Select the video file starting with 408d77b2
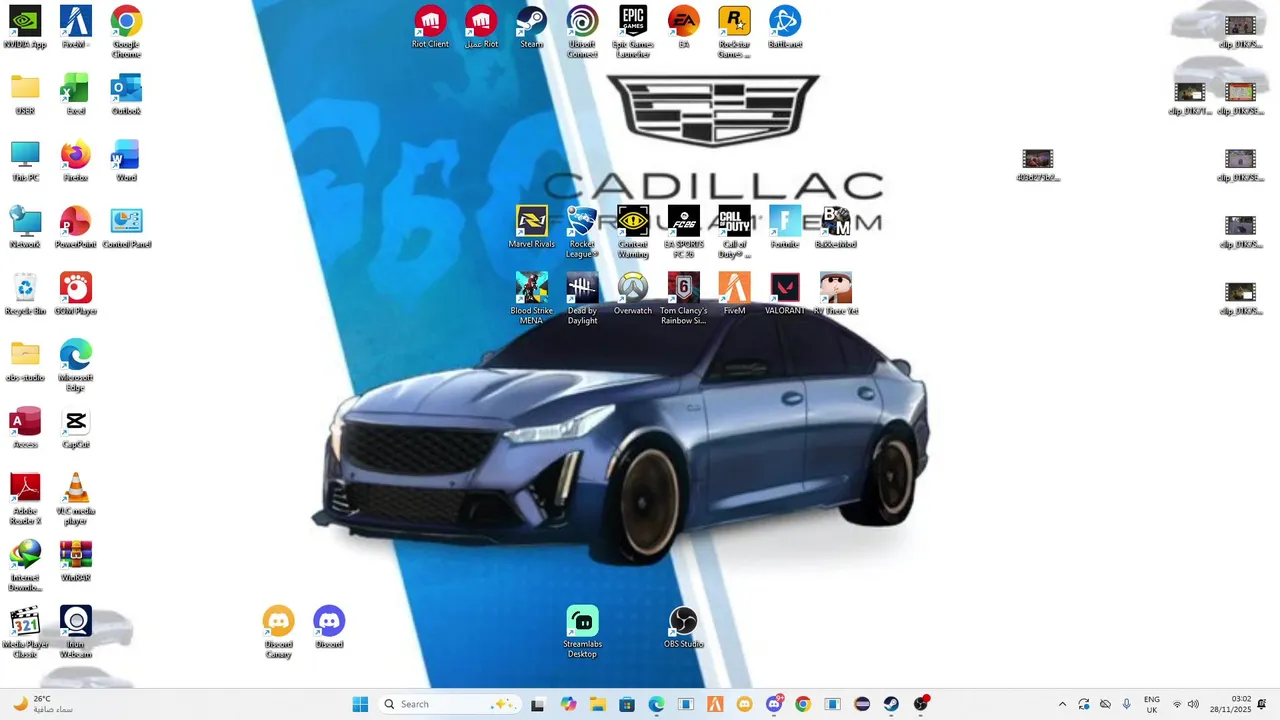The image size is (1280, 720). click(x=1038, y=165)
